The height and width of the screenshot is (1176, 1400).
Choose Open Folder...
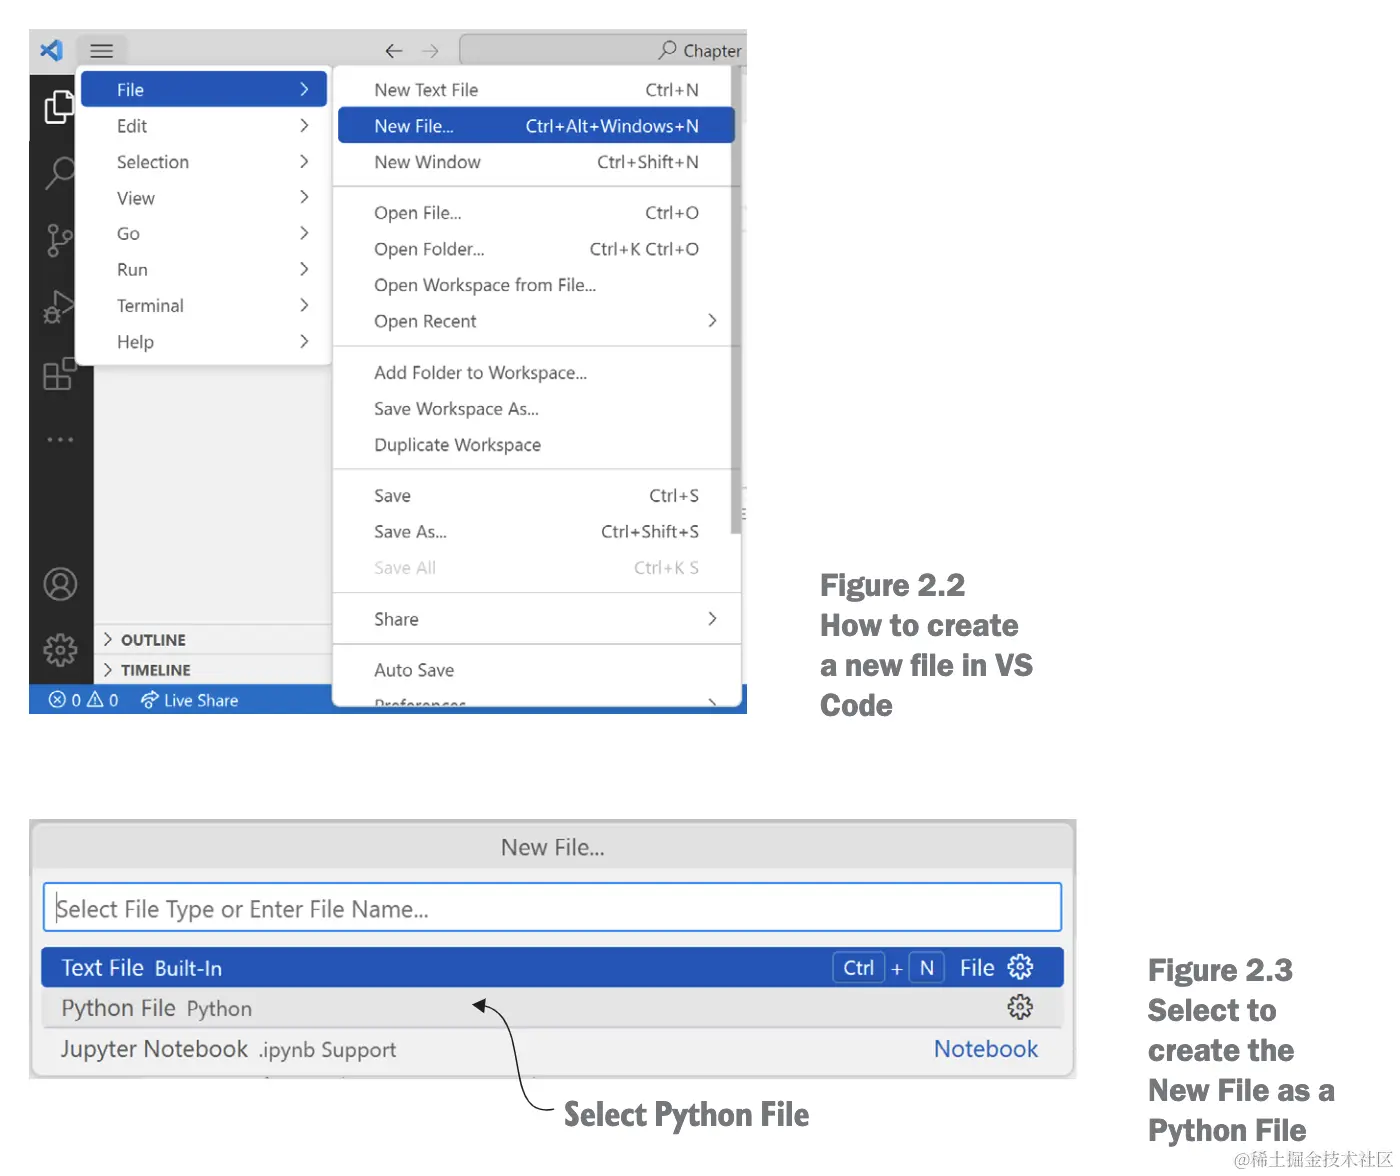(x=536, y=249)
